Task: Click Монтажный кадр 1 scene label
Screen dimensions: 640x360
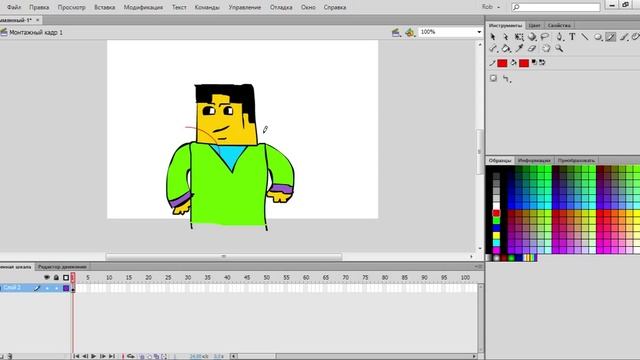Action: pos(36,32)
